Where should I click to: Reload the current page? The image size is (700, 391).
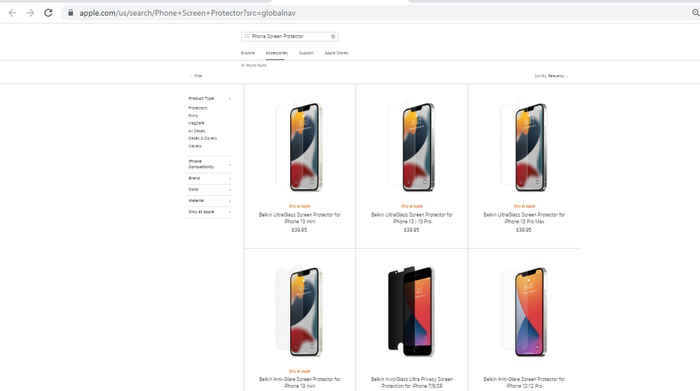(48, 13)
